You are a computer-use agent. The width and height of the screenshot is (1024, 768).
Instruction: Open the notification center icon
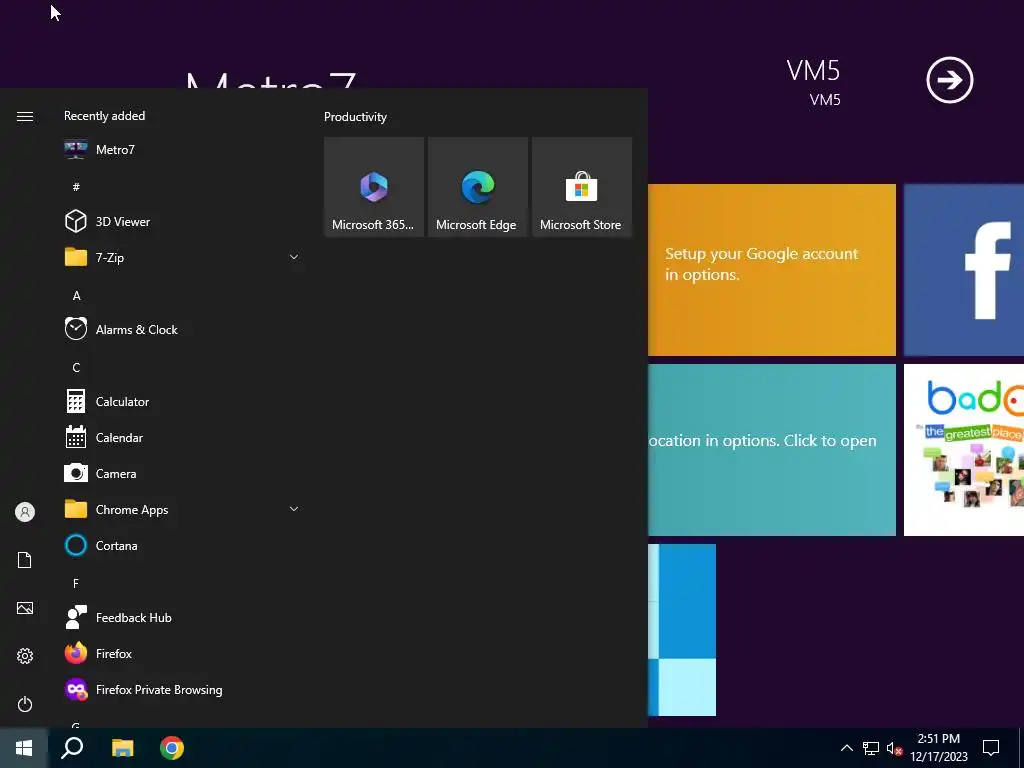click(x=991, y=748)
